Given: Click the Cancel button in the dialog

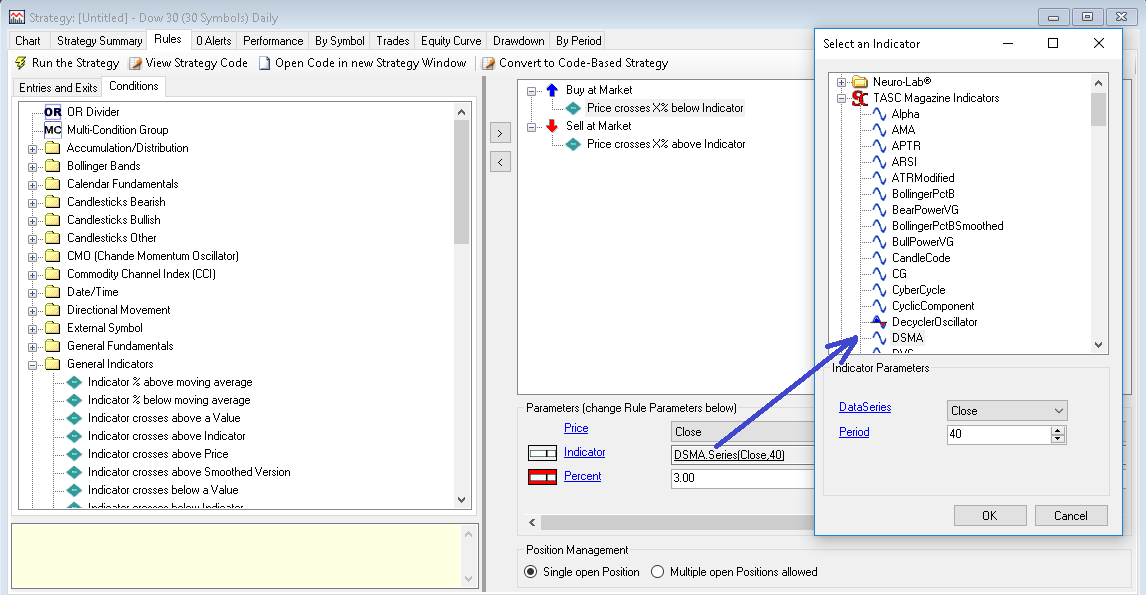Looking at the screenshot, I should coord(1070,516).
